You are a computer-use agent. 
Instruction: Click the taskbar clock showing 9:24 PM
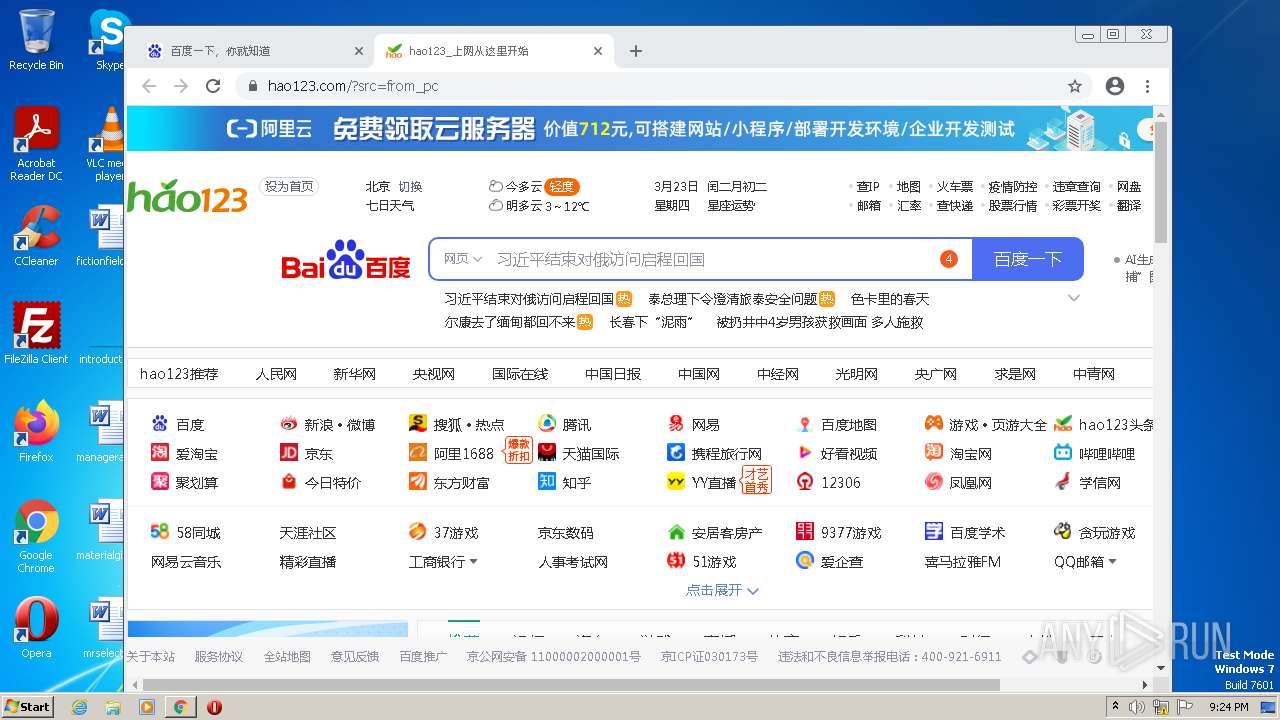pyautogui.click(x=1228, y=707)
